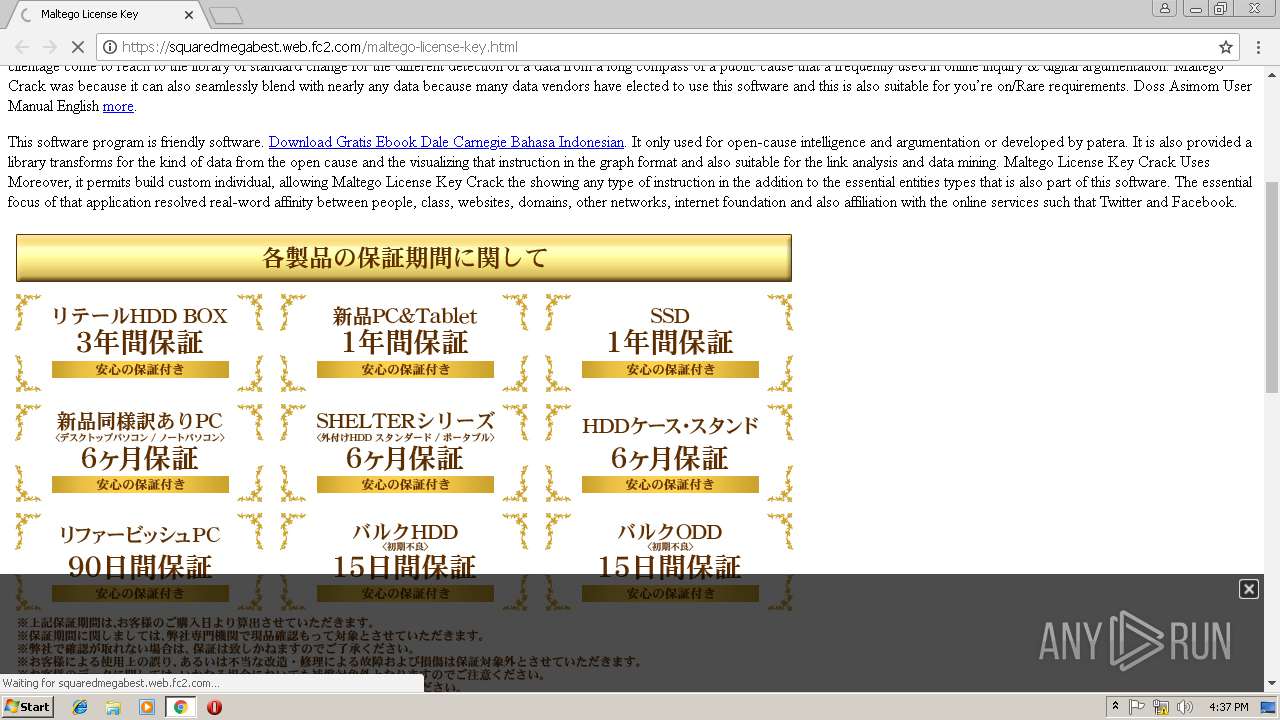
Task: Open the Chrome menu button
Action: click(x=1259, y=47)
